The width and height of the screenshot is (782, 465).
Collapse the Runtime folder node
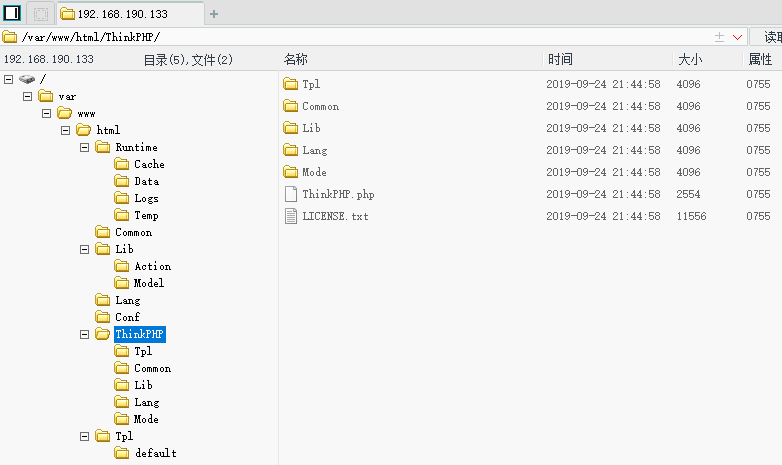[x=84, y=147]
